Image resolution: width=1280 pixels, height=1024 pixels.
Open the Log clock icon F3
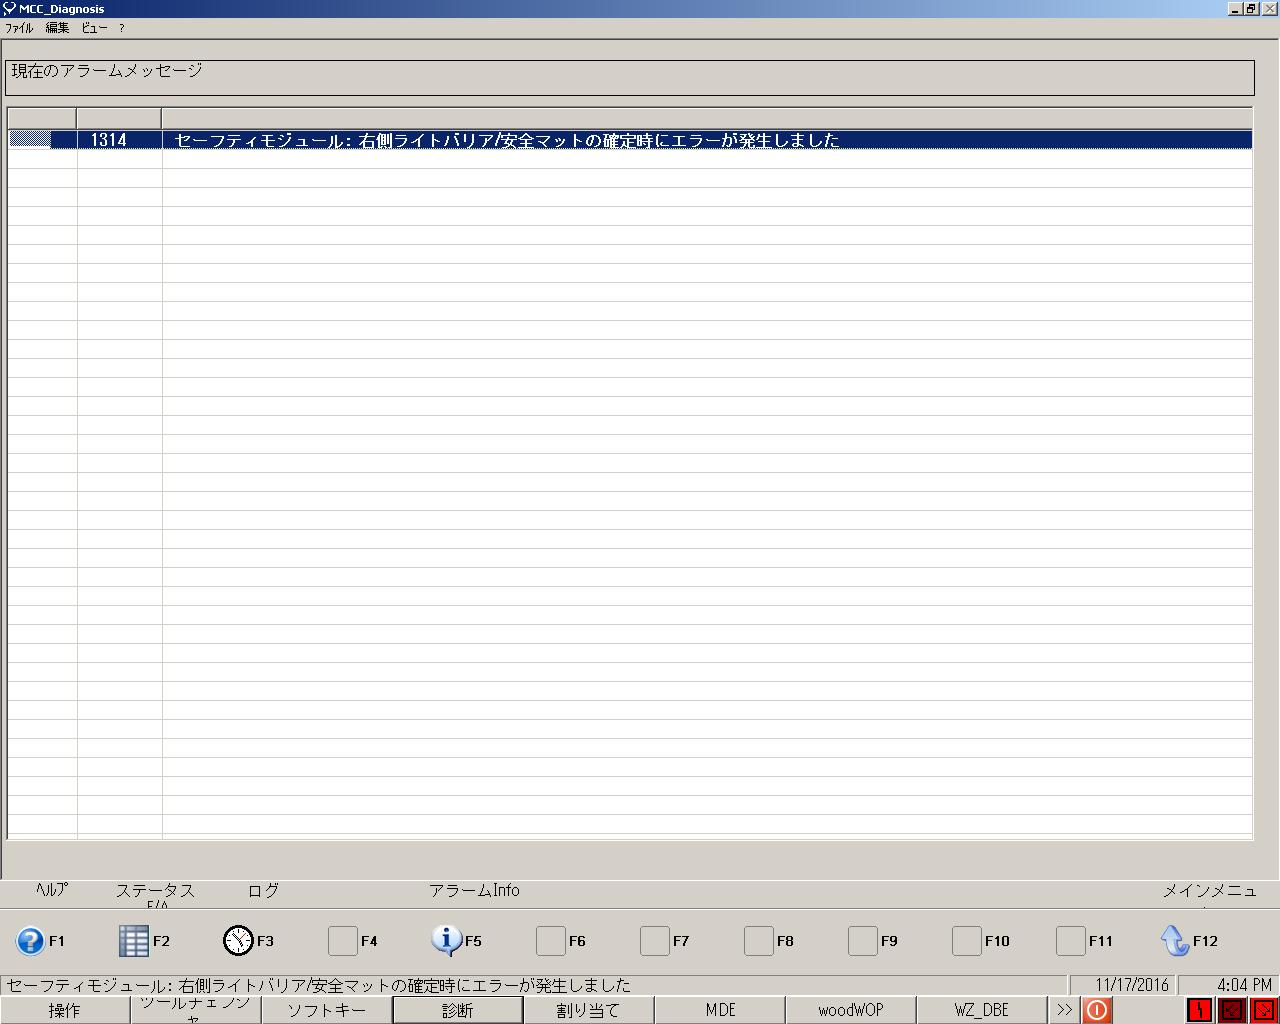238,941
